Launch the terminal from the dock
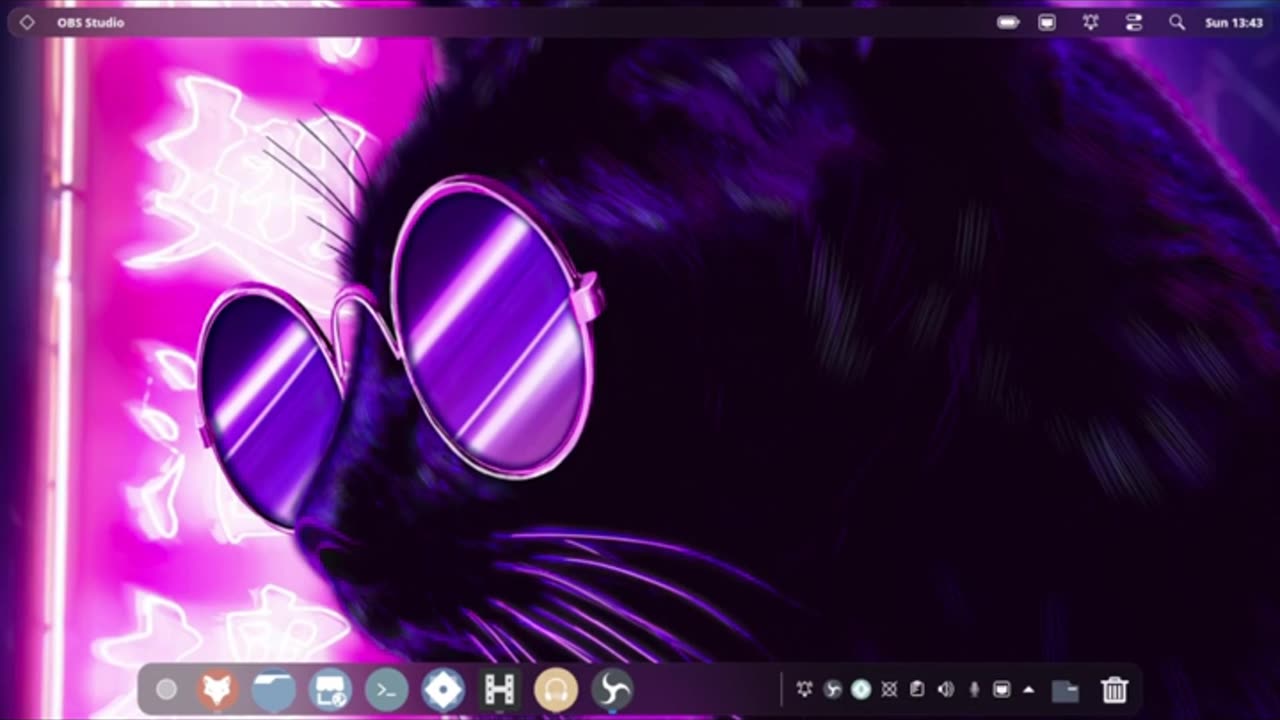Viewport: 1280px width, 720px height. pos(386,689)
